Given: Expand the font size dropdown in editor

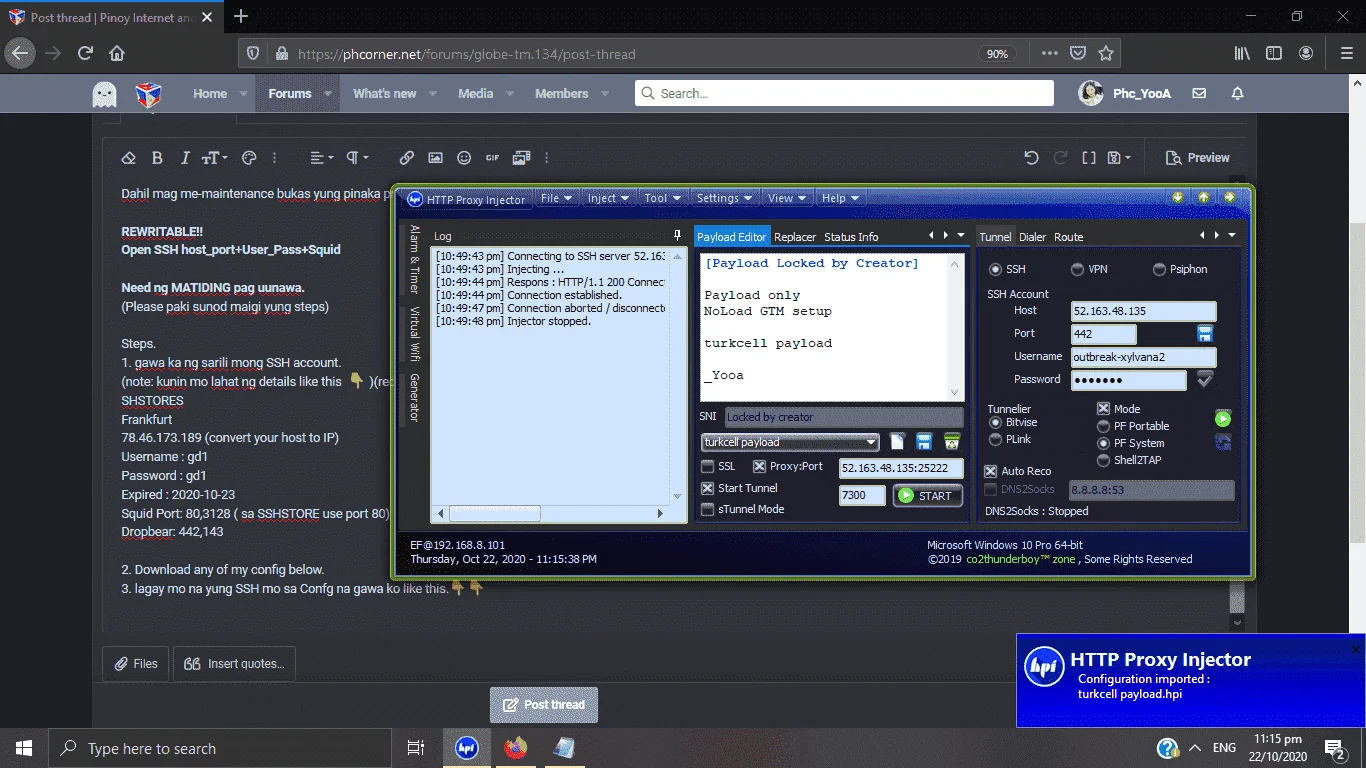Looking at the screenshot, I should point(214,158).
